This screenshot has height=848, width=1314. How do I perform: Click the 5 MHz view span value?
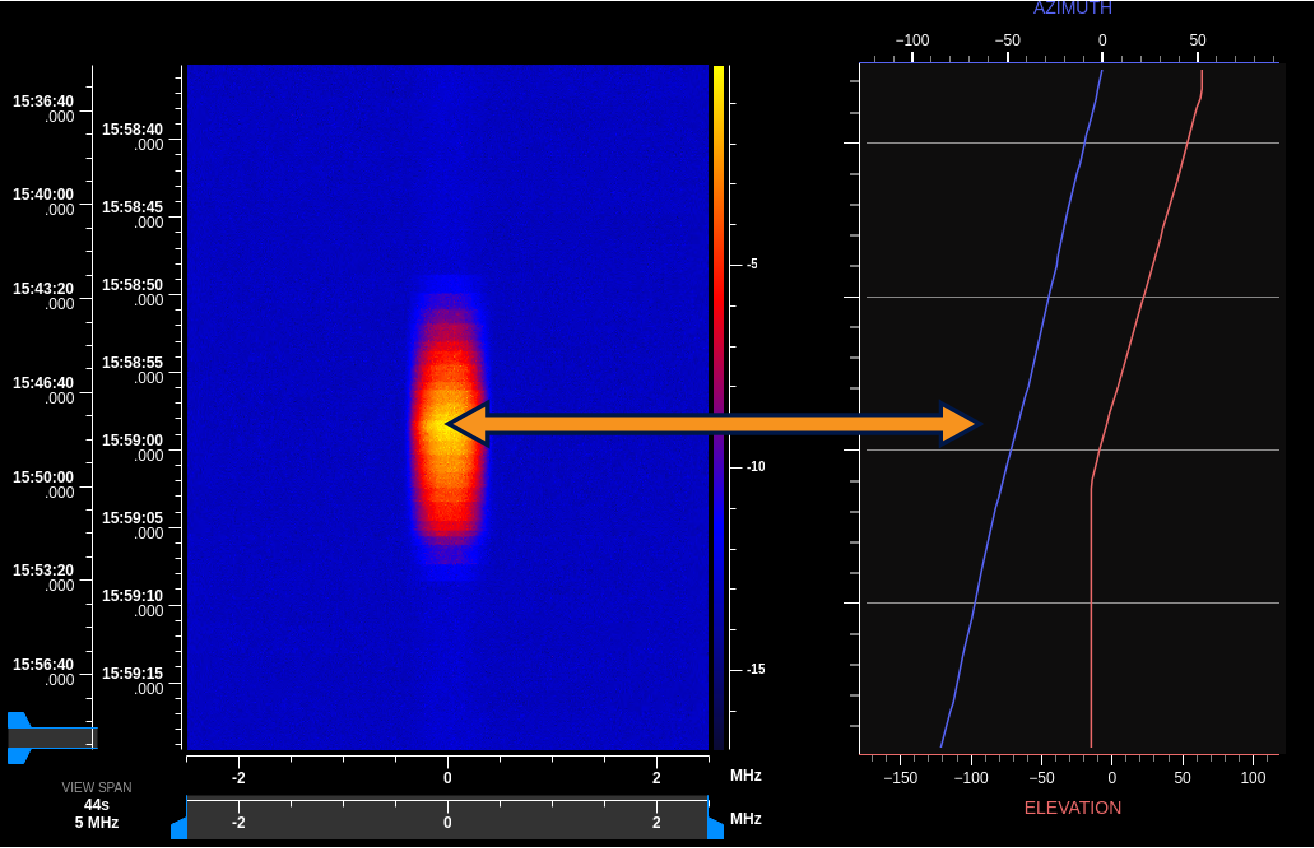pyautogui.click(x=96, y=822)
